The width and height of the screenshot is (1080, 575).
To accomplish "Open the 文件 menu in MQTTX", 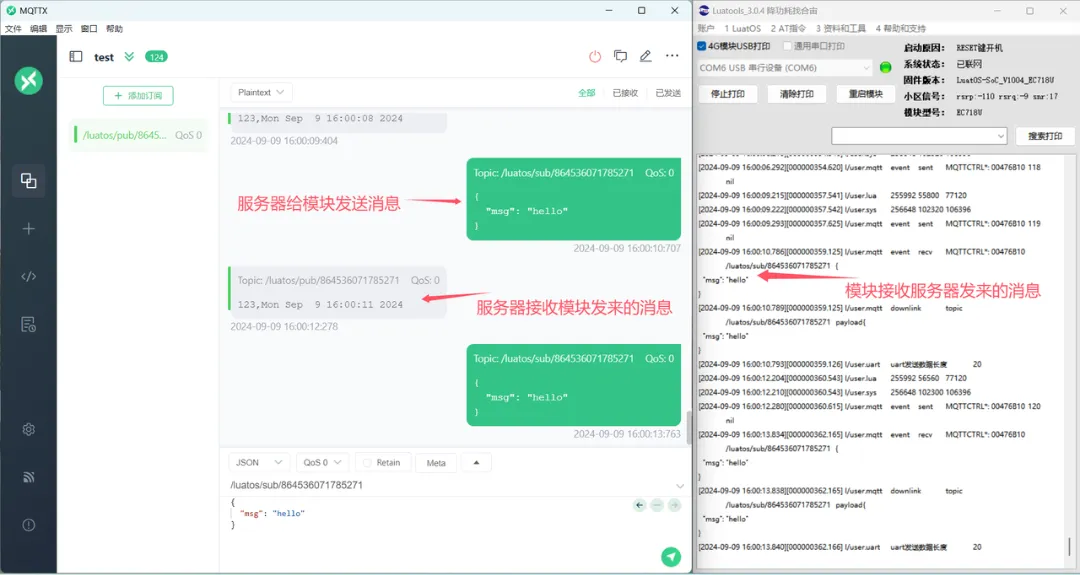I will 13,29.
